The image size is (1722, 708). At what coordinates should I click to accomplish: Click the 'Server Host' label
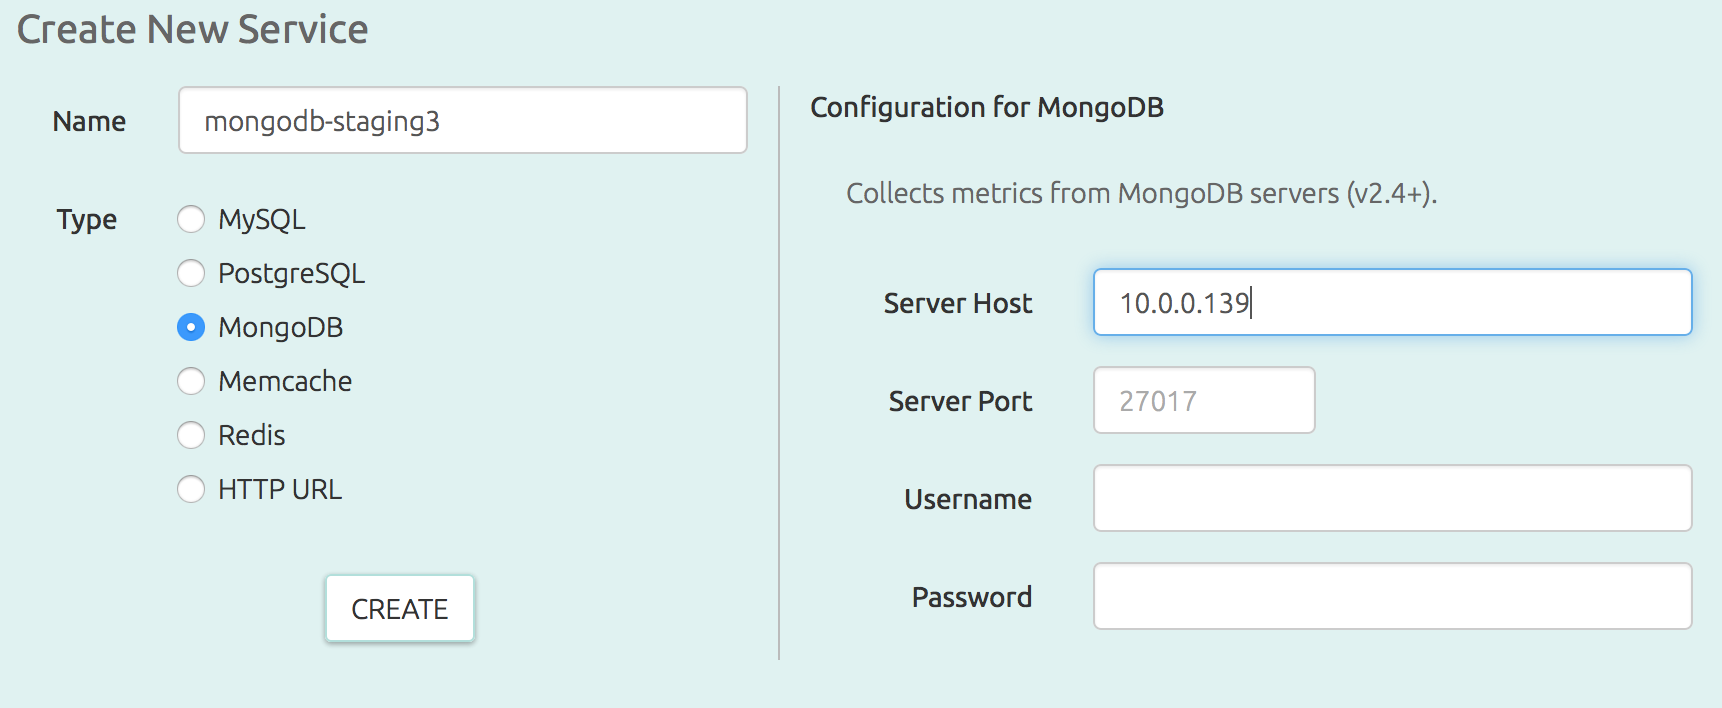pos(958,303)
